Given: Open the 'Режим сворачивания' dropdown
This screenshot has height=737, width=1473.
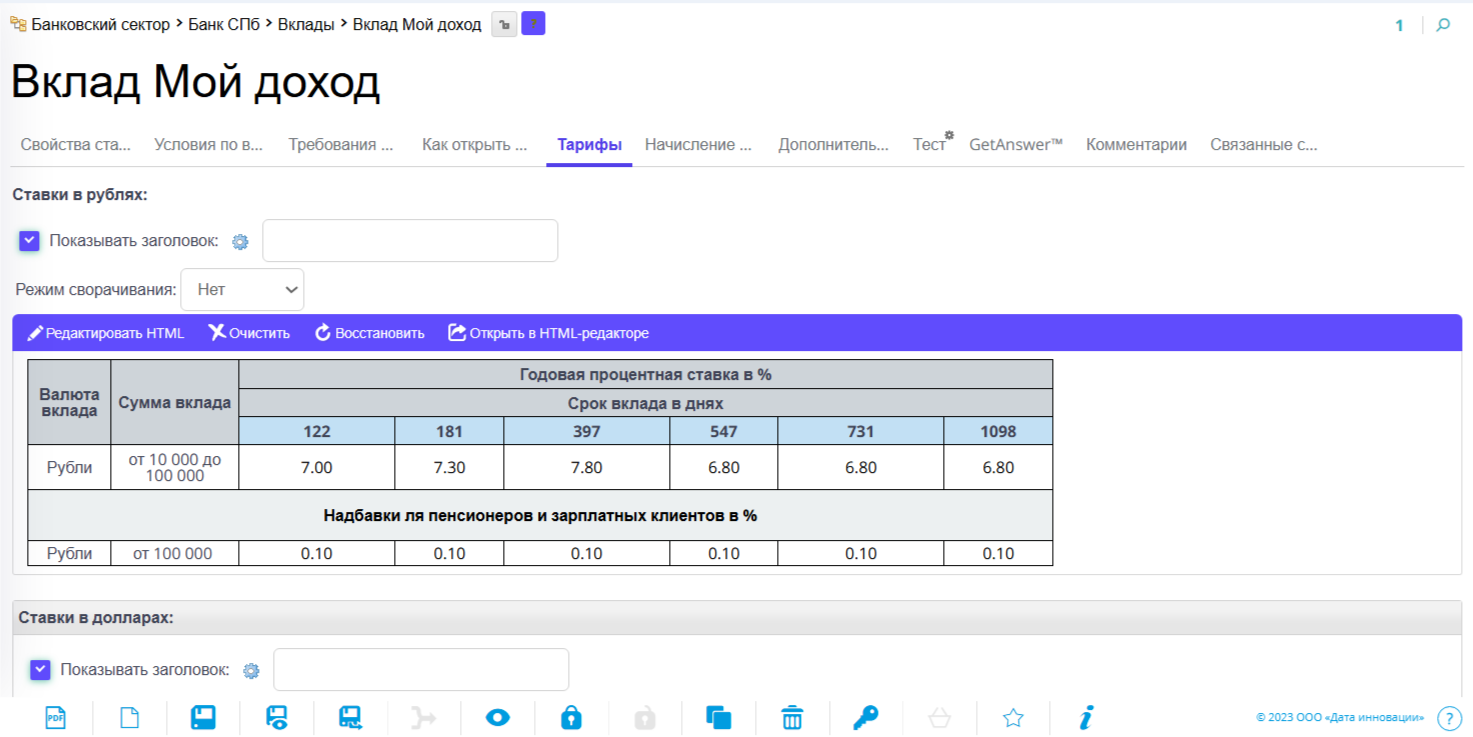Looking at the screenshot, I should click(242, 290).
